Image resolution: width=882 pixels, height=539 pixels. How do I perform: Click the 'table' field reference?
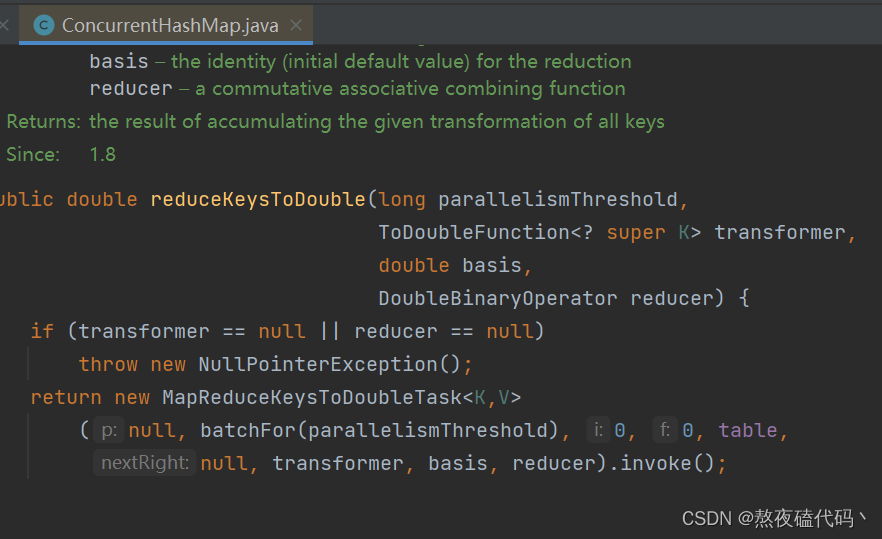coord(748,430)
